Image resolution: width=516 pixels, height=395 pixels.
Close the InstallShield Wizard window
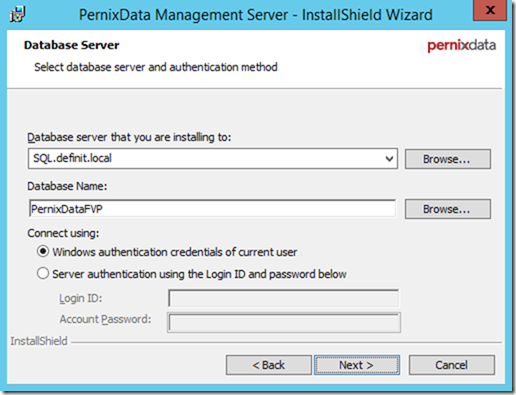coord(490,10)
